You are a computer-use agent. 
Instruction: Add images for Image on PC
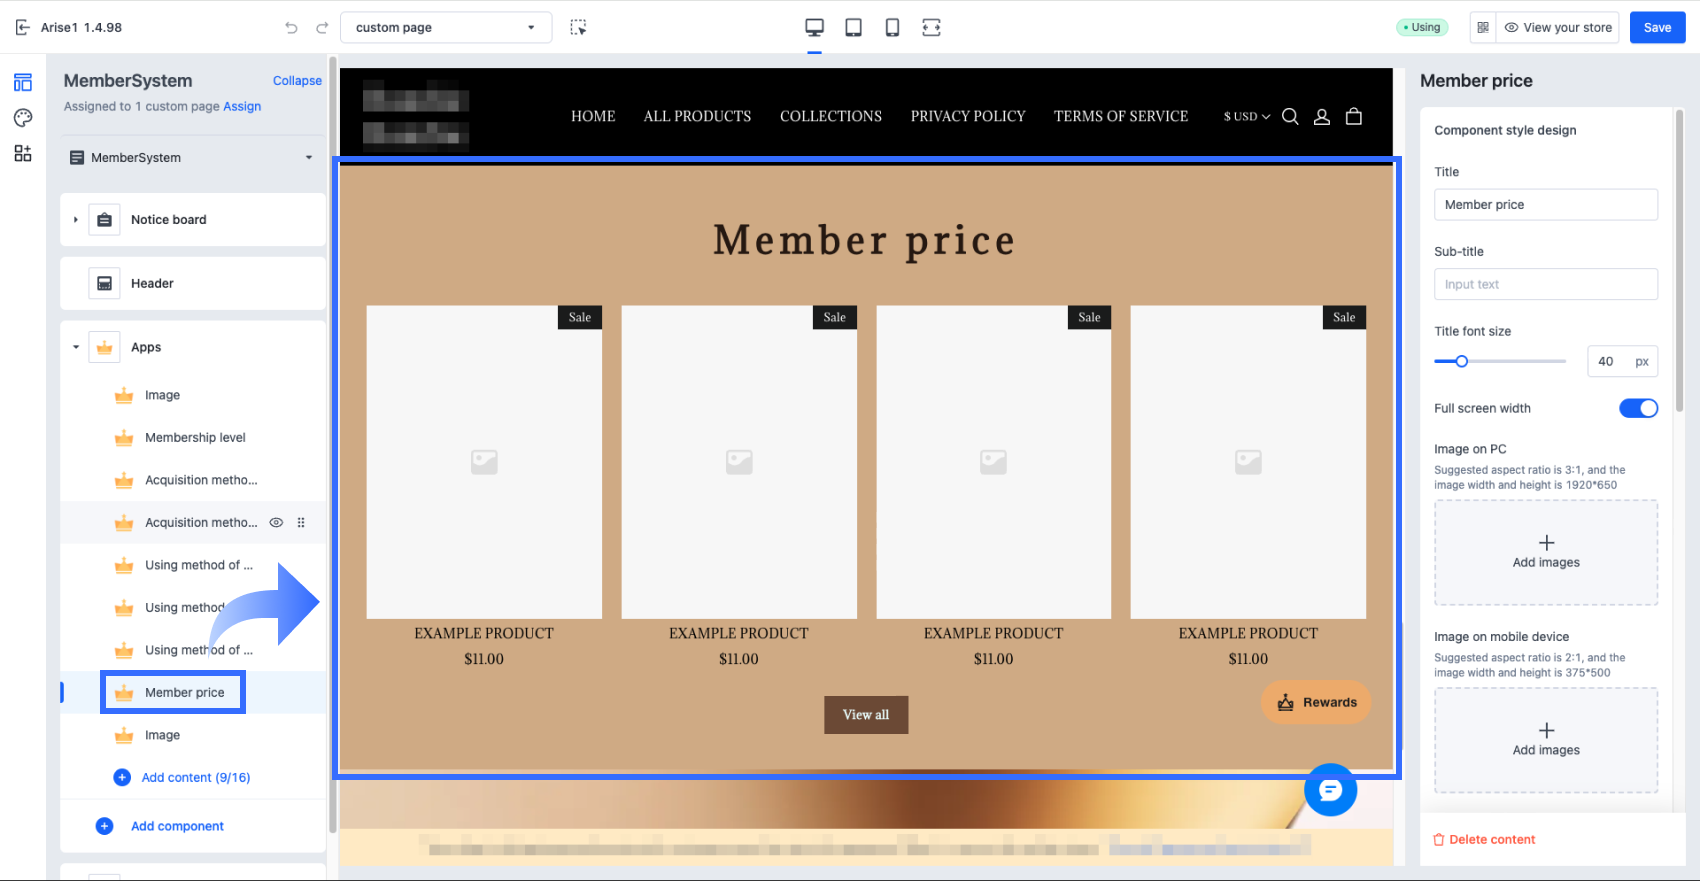click(x=1546, y=552)
